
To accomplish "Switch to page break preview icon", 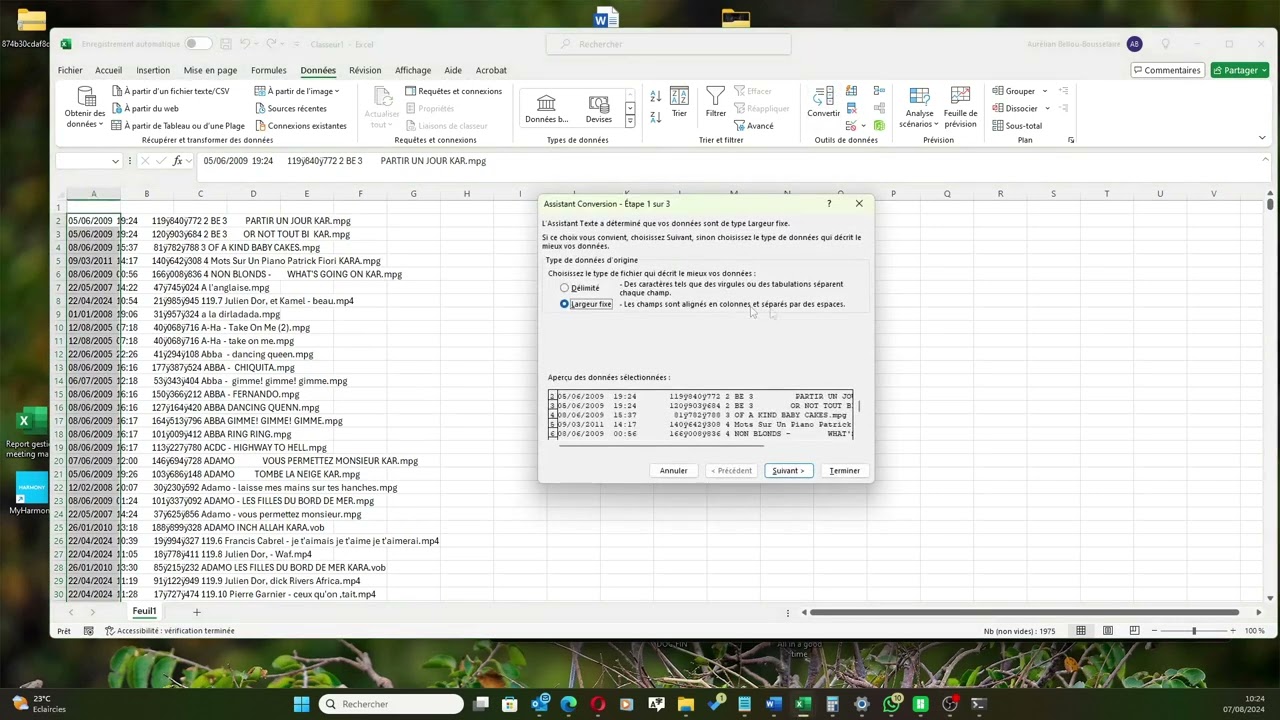I will [1134, 631].
